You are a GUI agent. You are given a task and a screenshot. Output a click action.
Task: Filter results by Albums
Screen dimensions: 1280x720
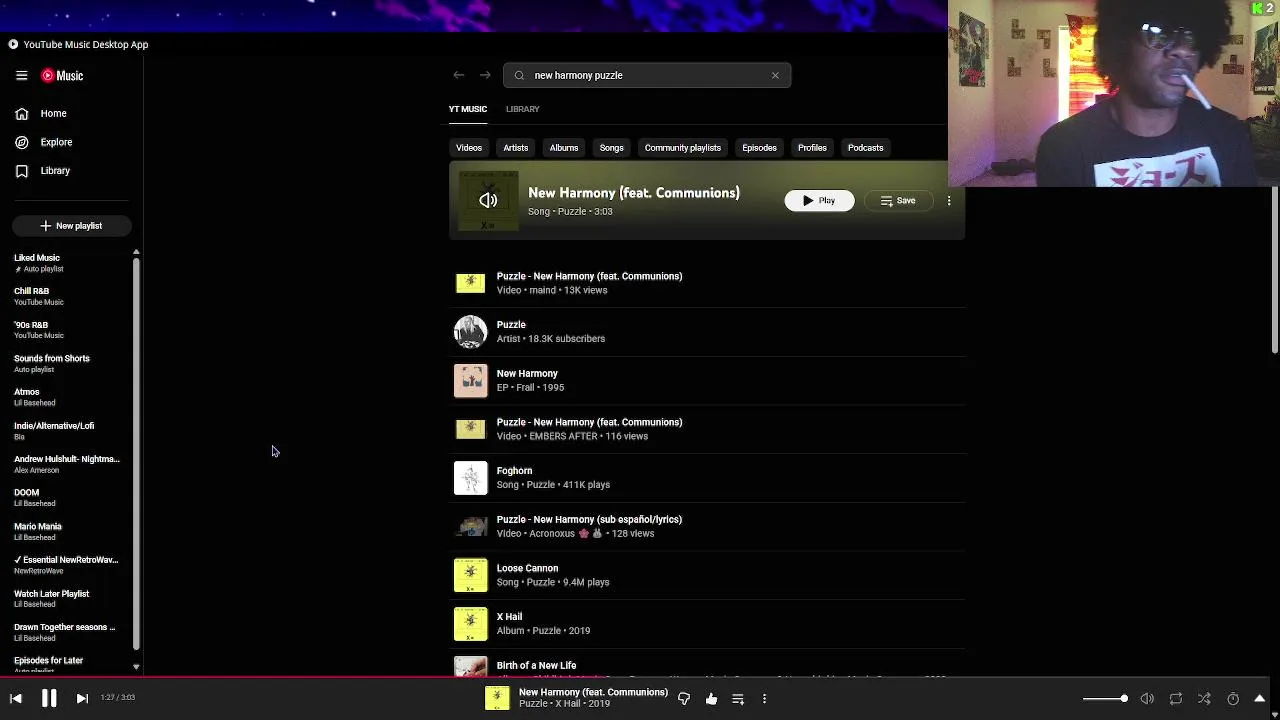(564, 148)
